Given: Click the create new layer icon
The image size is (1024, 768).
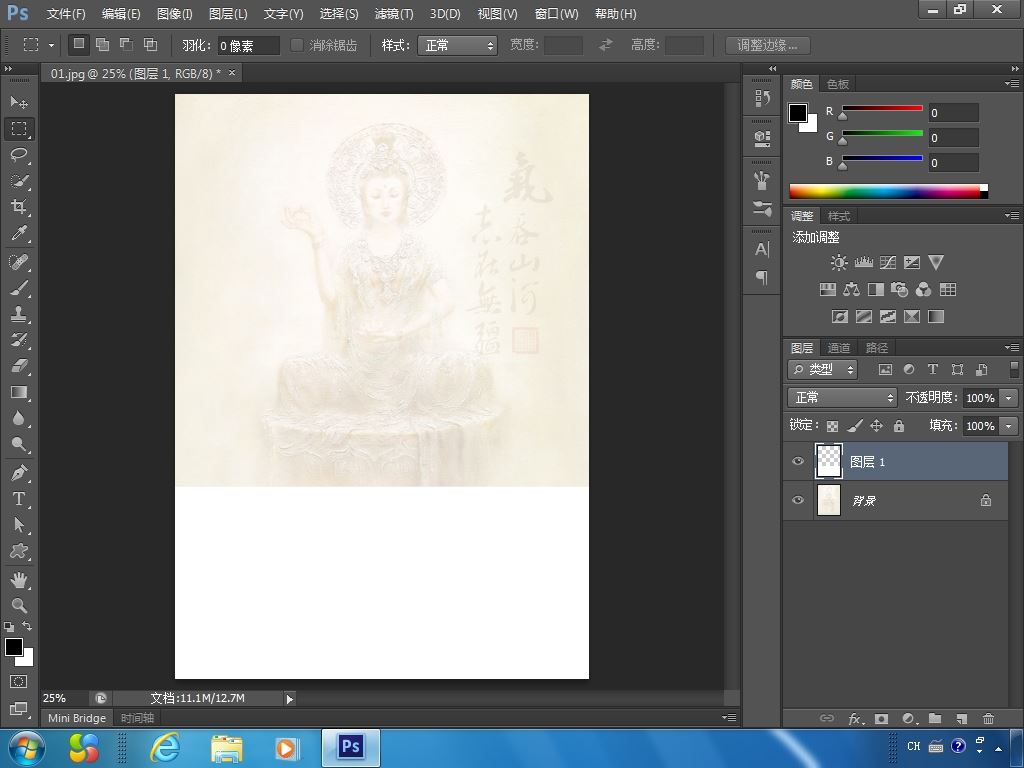Looking at the screenshot, I should [x=961, y=718].
